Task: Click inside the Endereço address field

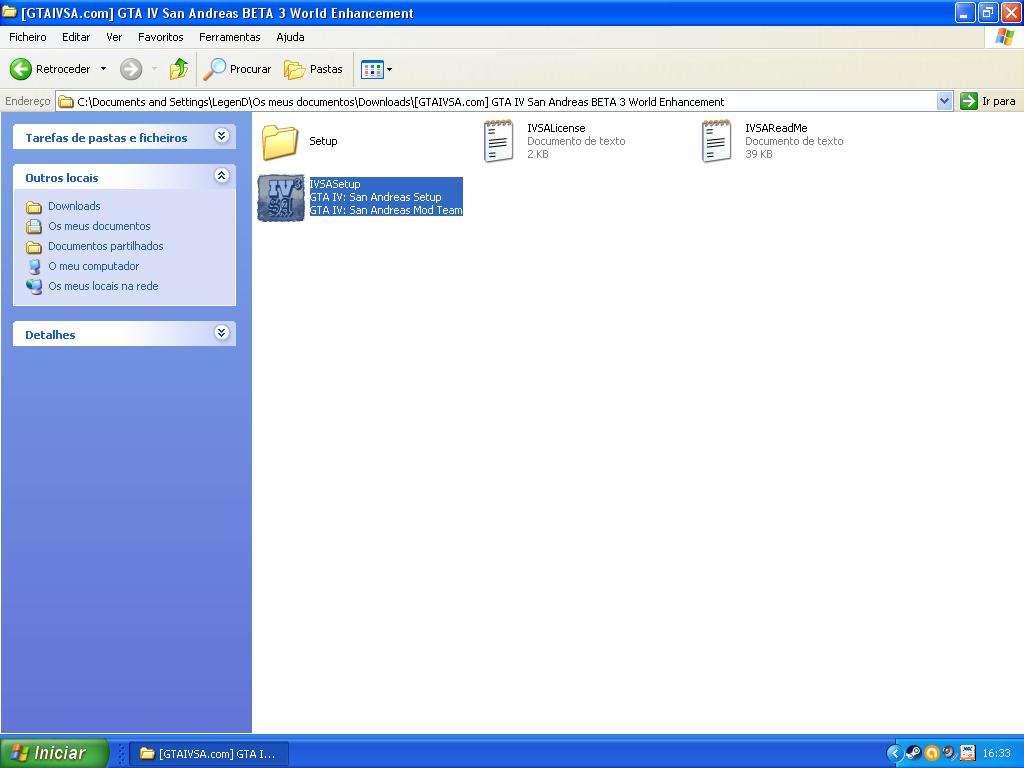Action: (x=496, y=101)
